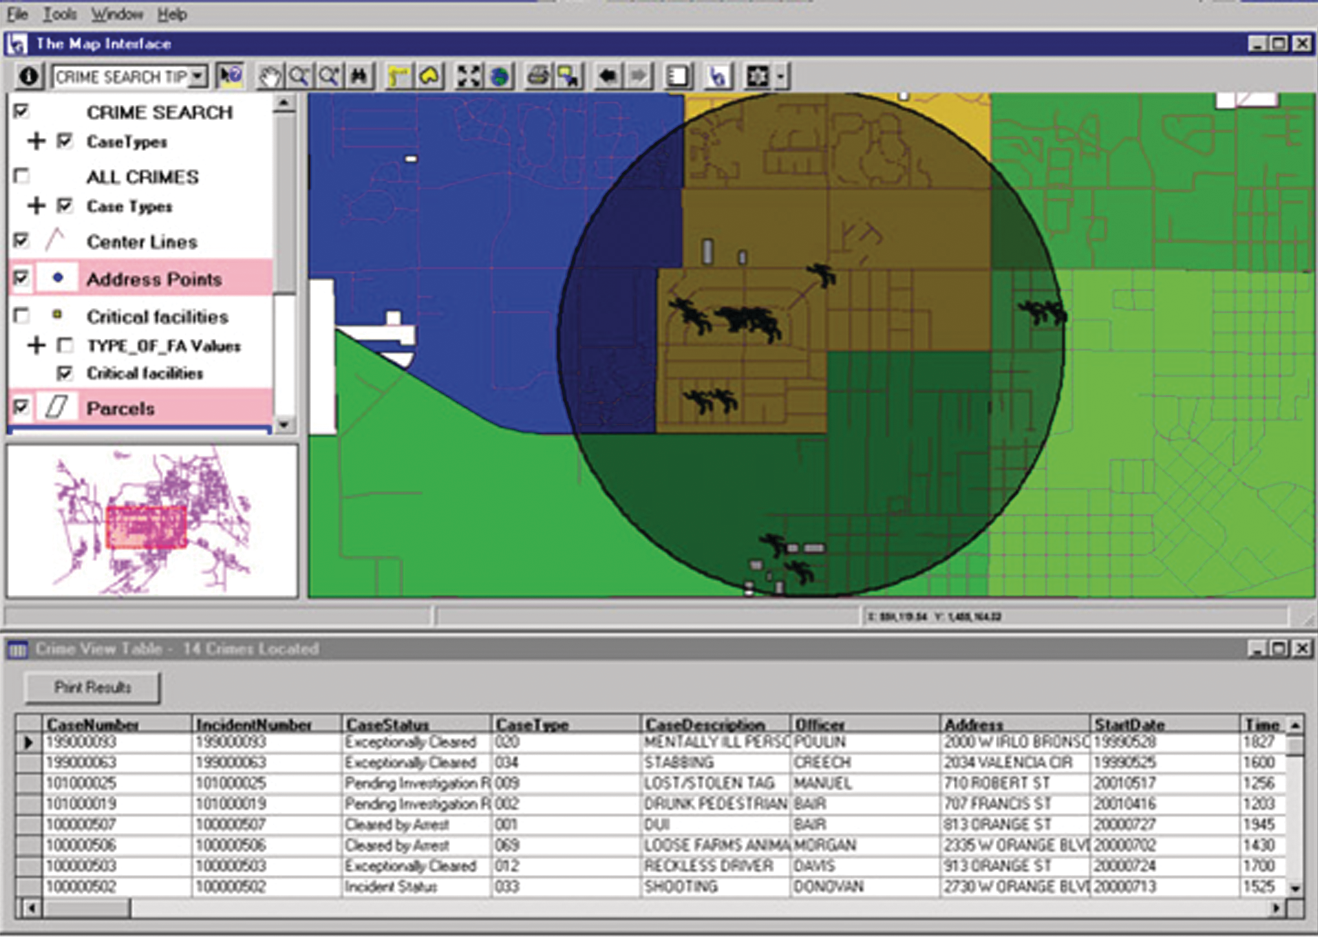1318x937 pixels.
Task: Open the Window menu
Action: [x=117, y=14]
